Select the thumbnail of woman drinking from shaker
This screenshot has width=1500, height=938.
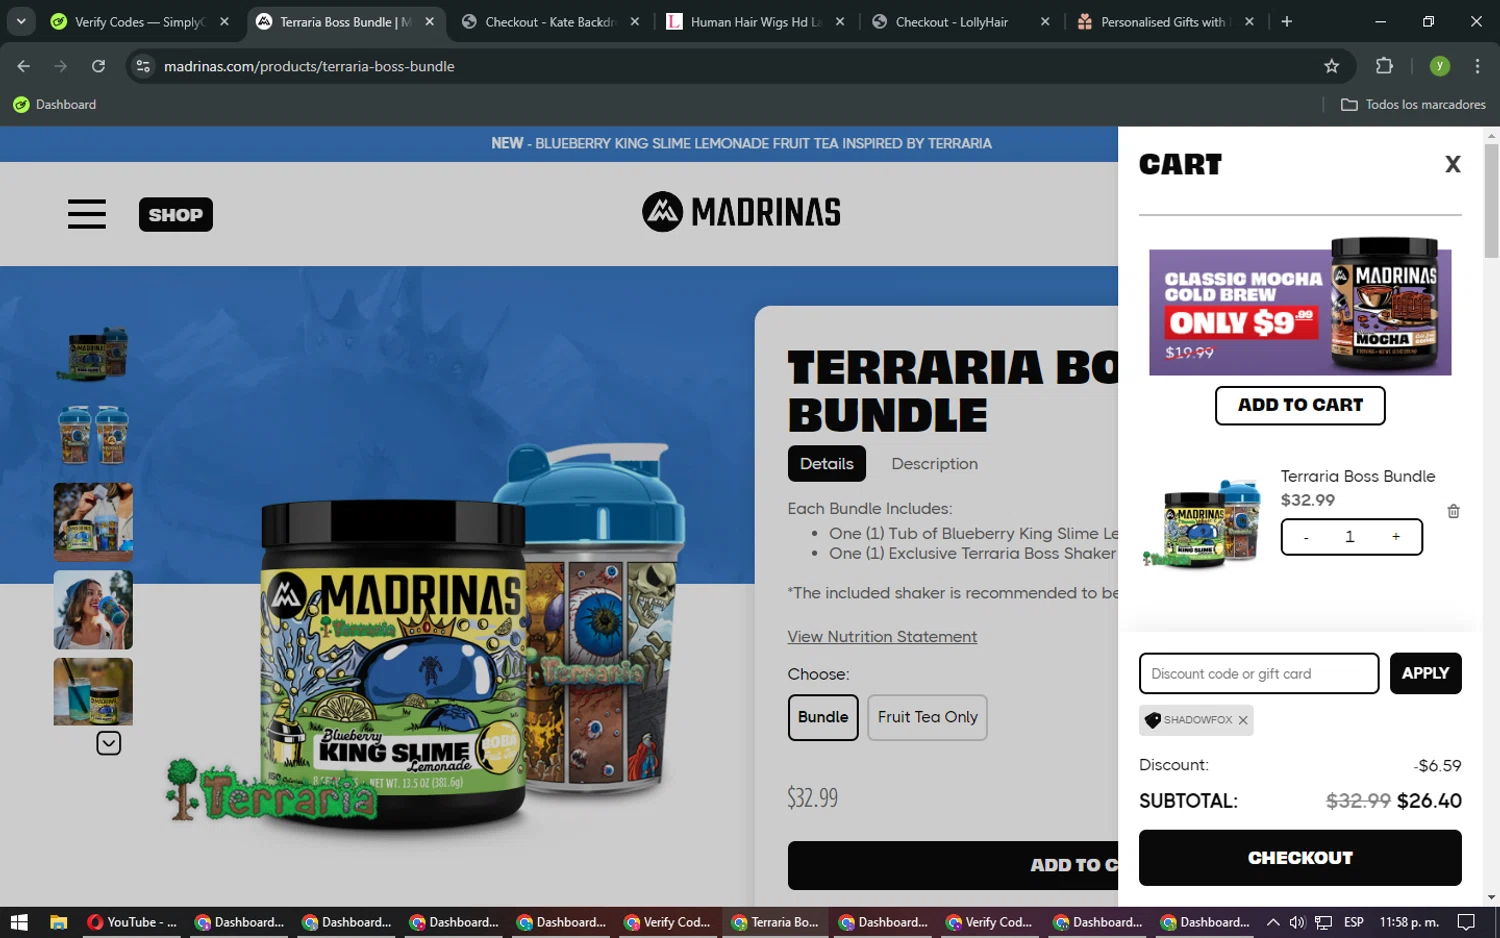tap(93, 610)
